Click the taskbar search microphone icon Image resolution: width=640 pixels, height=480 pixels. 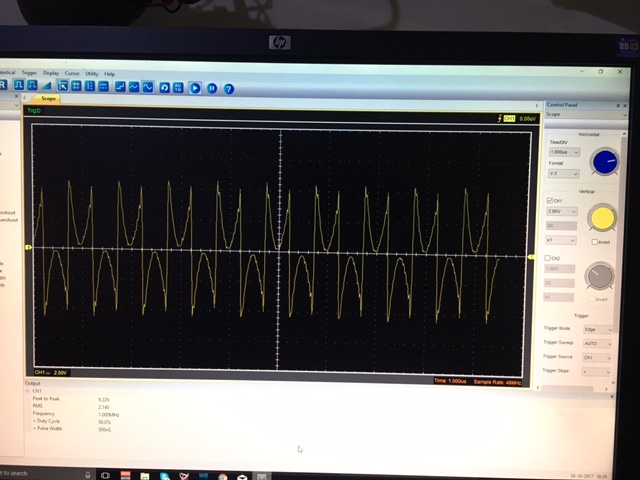[87, 475]
